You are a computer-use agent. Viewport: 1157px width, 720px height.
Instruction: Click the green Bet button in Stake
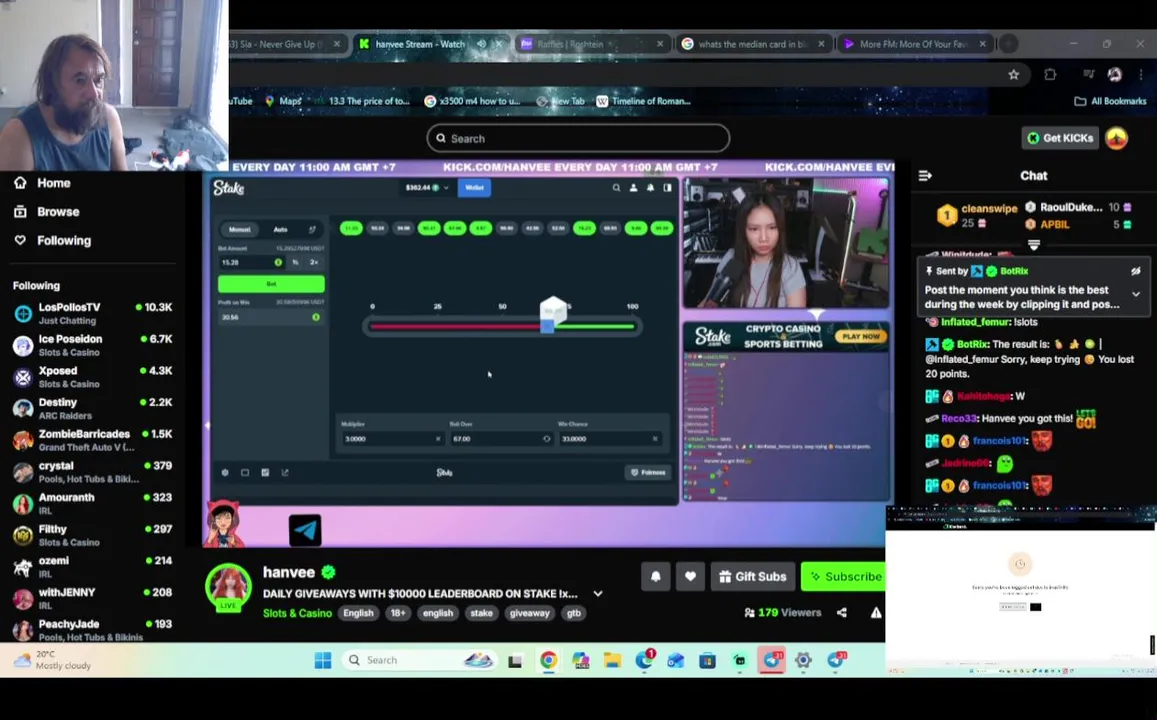tap(271, 284)
